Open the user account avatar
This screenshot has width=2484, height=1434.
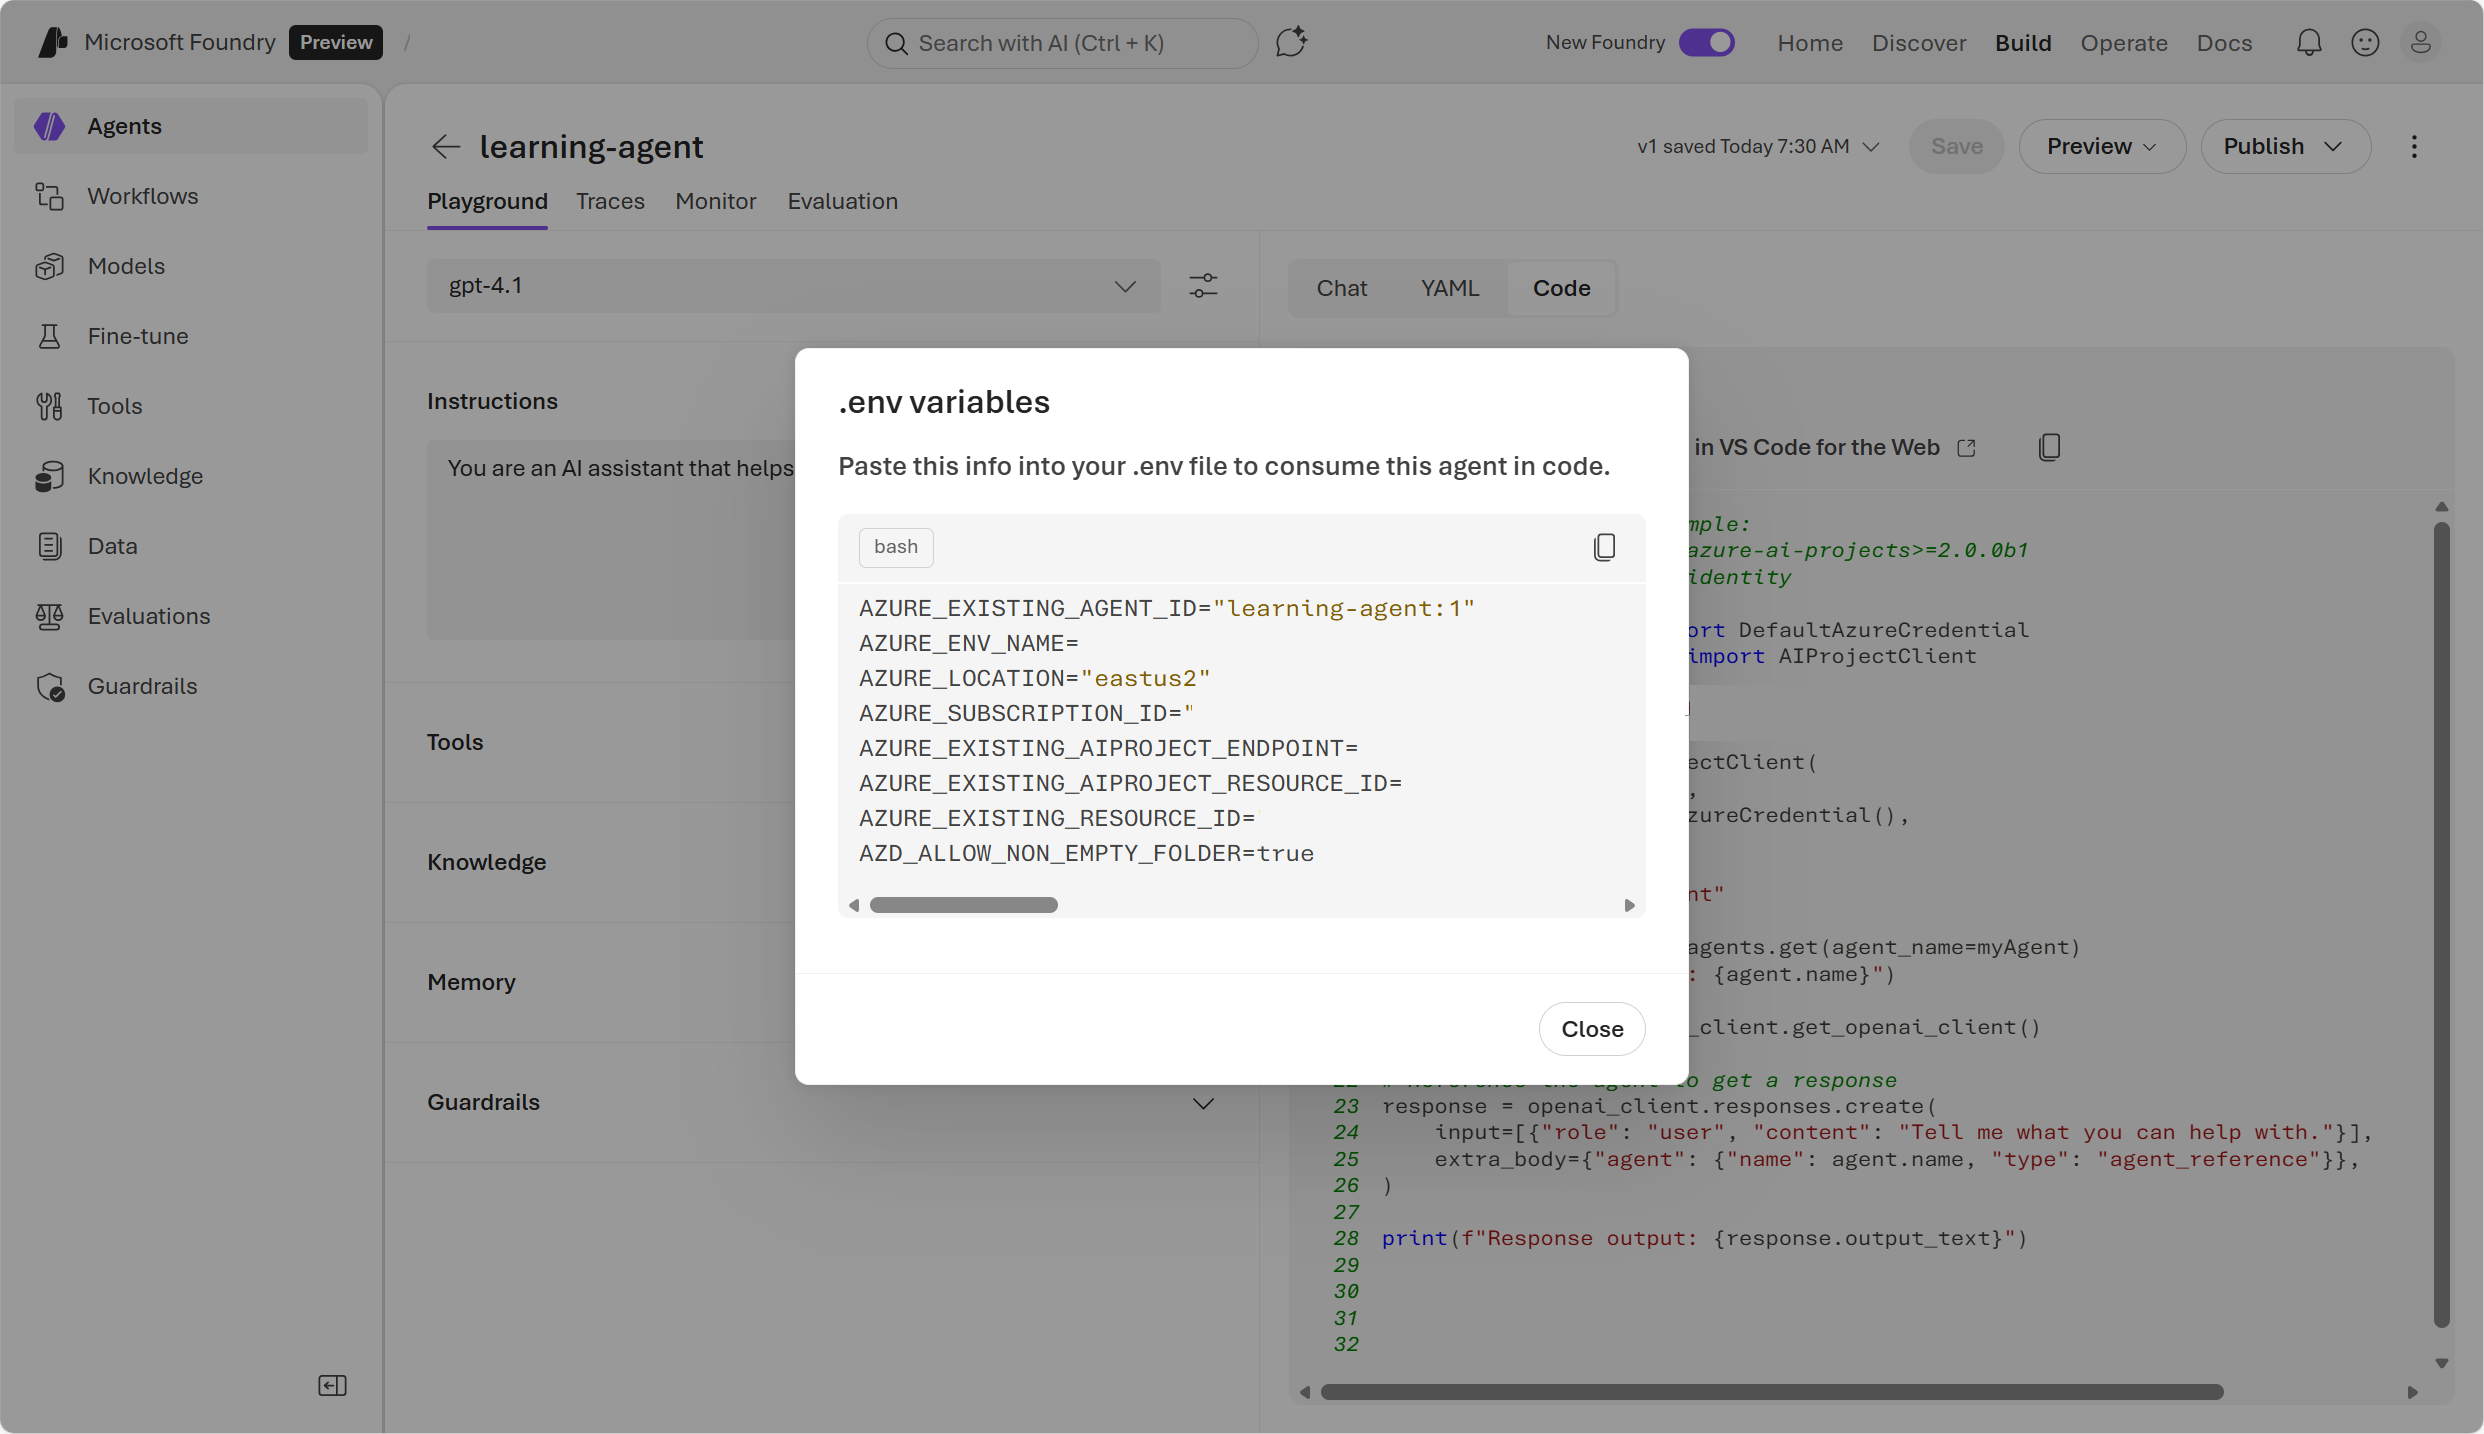coord(2421,42)
